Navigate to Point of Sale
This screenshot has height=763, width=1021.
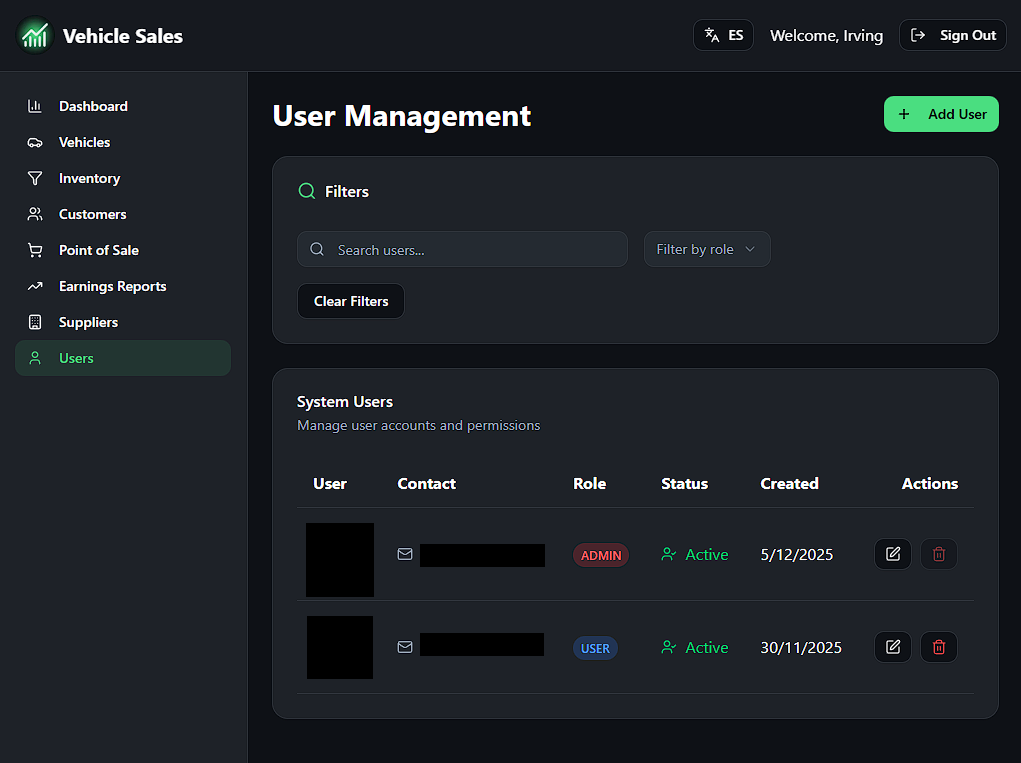(x=123, y=251)
